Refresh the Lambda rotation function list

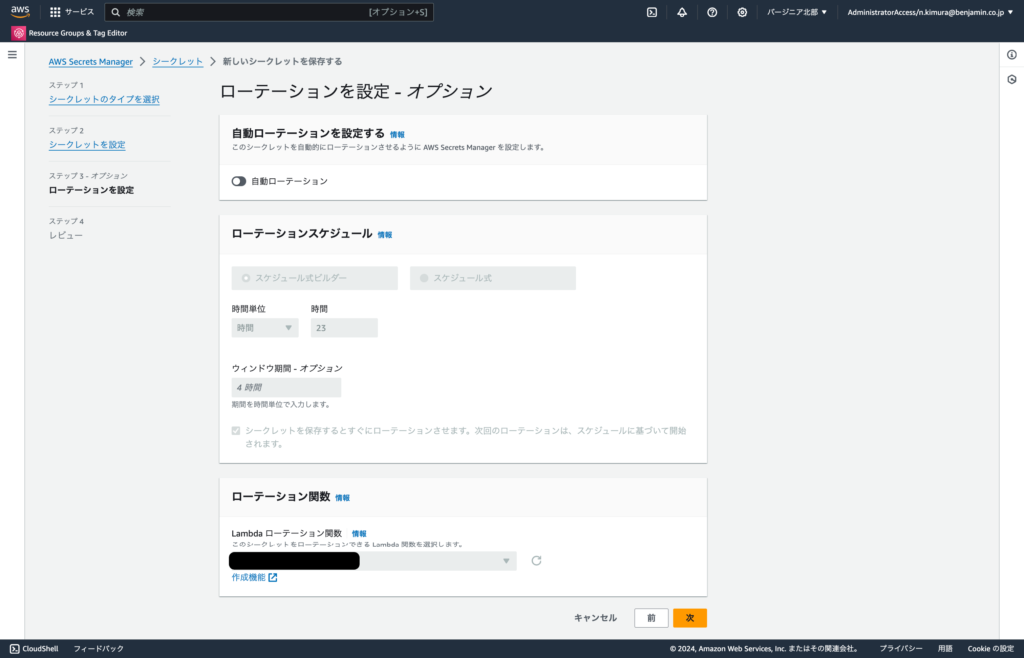click(x=536, y=561)
